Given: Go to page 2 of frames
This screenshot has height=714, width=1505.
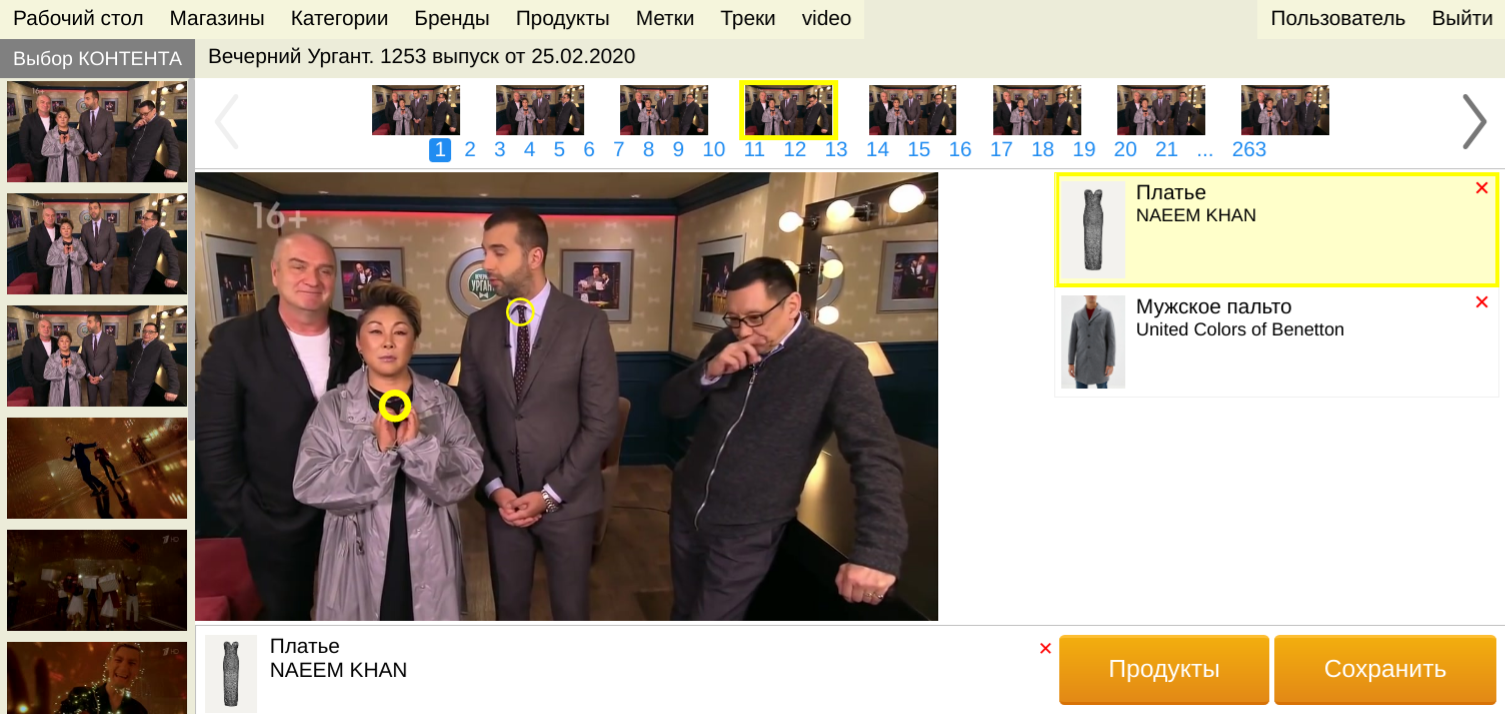Looking at the screenshot, I should (x=470, y=150).
